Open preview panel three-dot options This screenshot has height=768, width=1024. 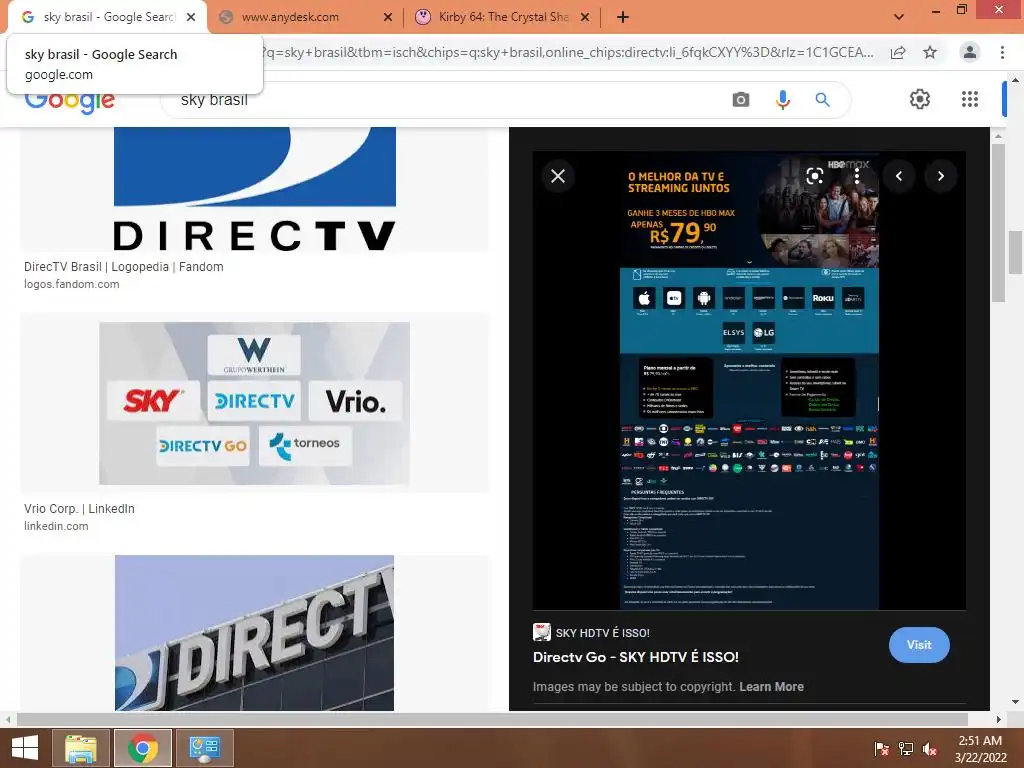pyautogui.click(x=857, y=176)
